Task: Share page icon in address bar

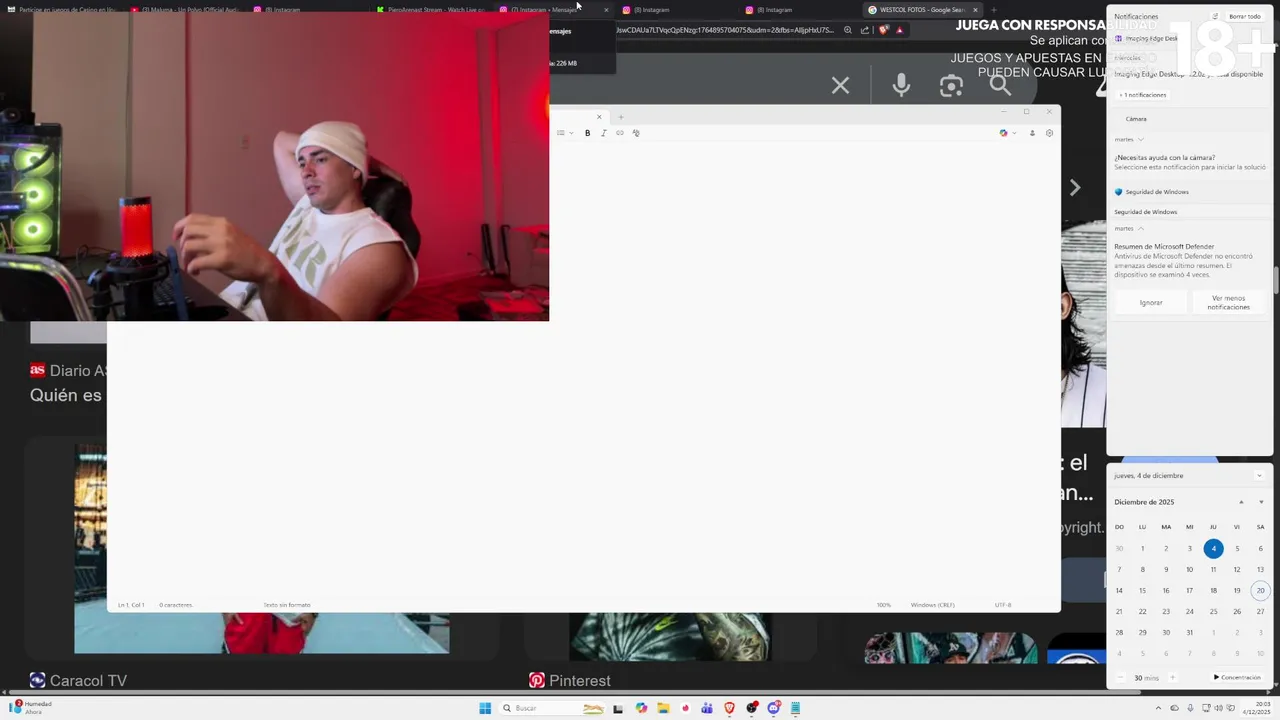Action: (865, 30)
